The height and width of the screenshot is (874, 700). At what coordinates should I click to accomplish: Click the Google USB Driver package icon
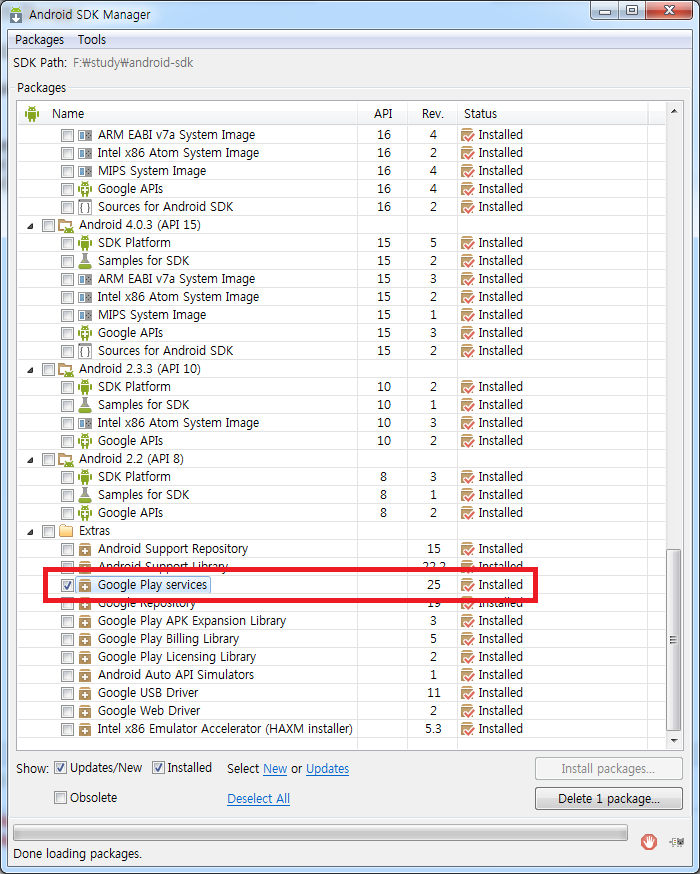85,693
